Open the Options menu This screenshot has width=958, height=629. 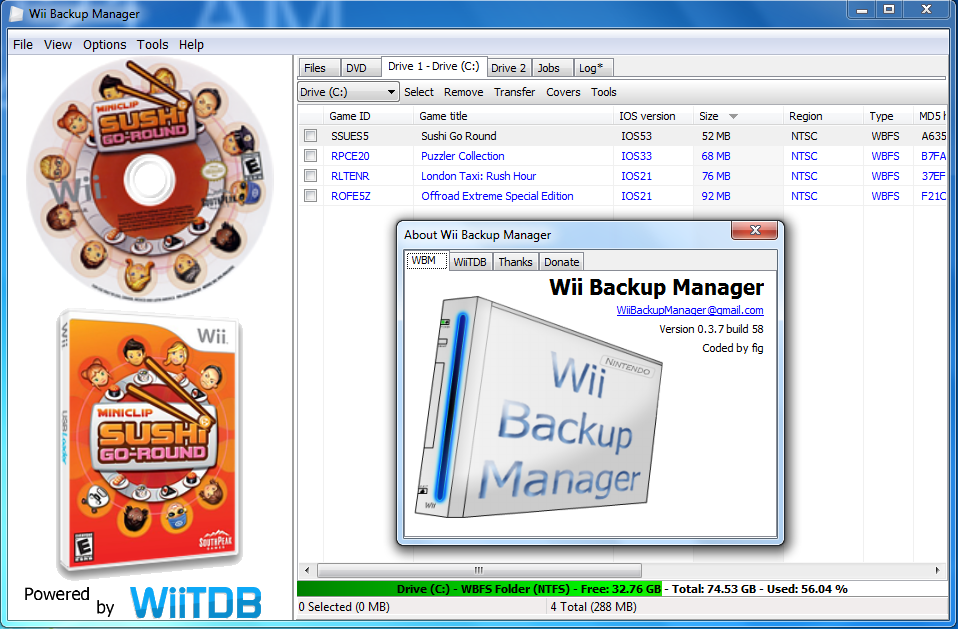[104, 45]
